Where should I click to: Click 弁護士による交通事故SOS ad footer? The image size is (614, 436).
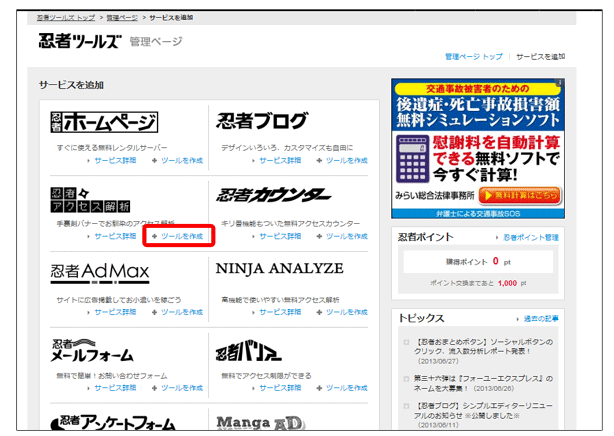pyautogui.click(x=478, y=214)
